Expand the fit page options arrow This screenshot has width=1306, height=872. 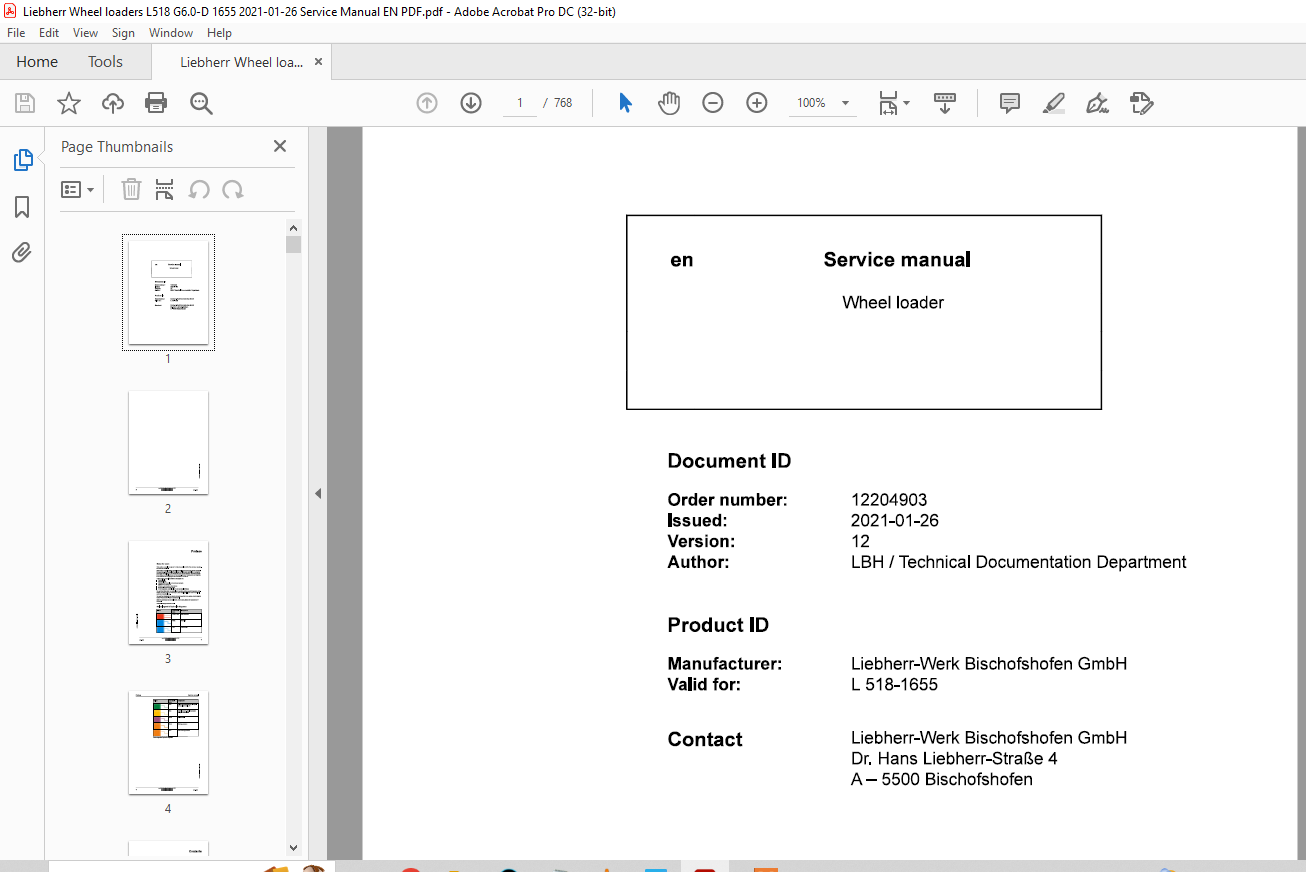[x=906, y=103]
